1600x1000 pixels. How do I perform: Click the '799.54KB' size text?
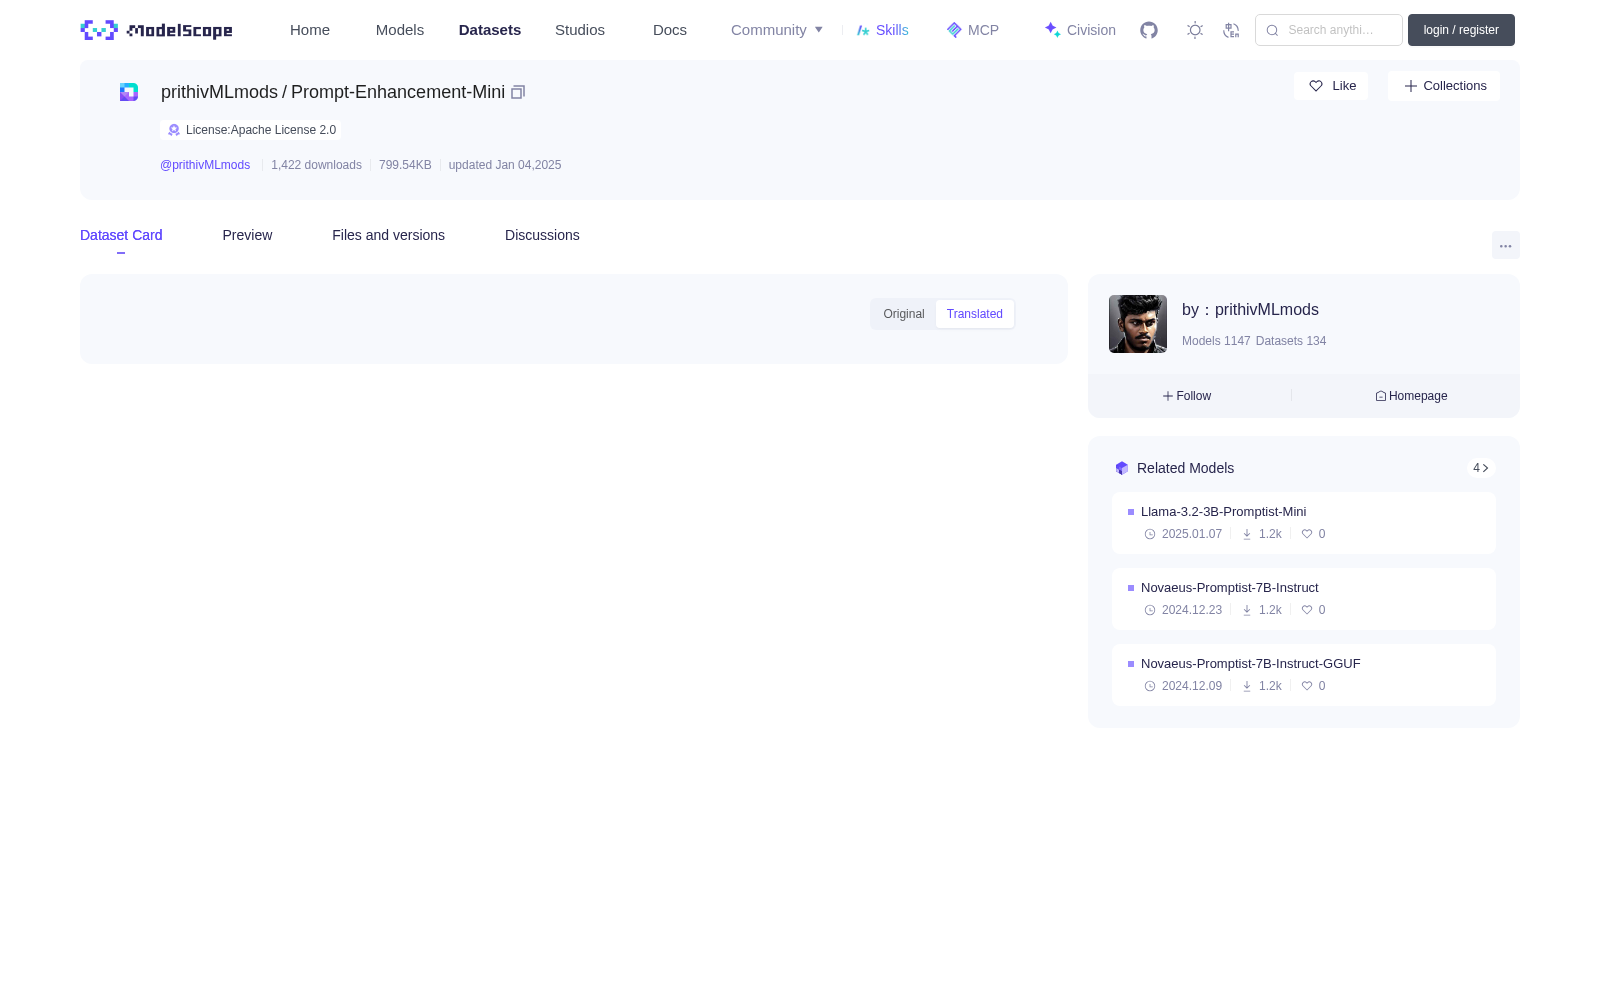(x=405, y=165)
